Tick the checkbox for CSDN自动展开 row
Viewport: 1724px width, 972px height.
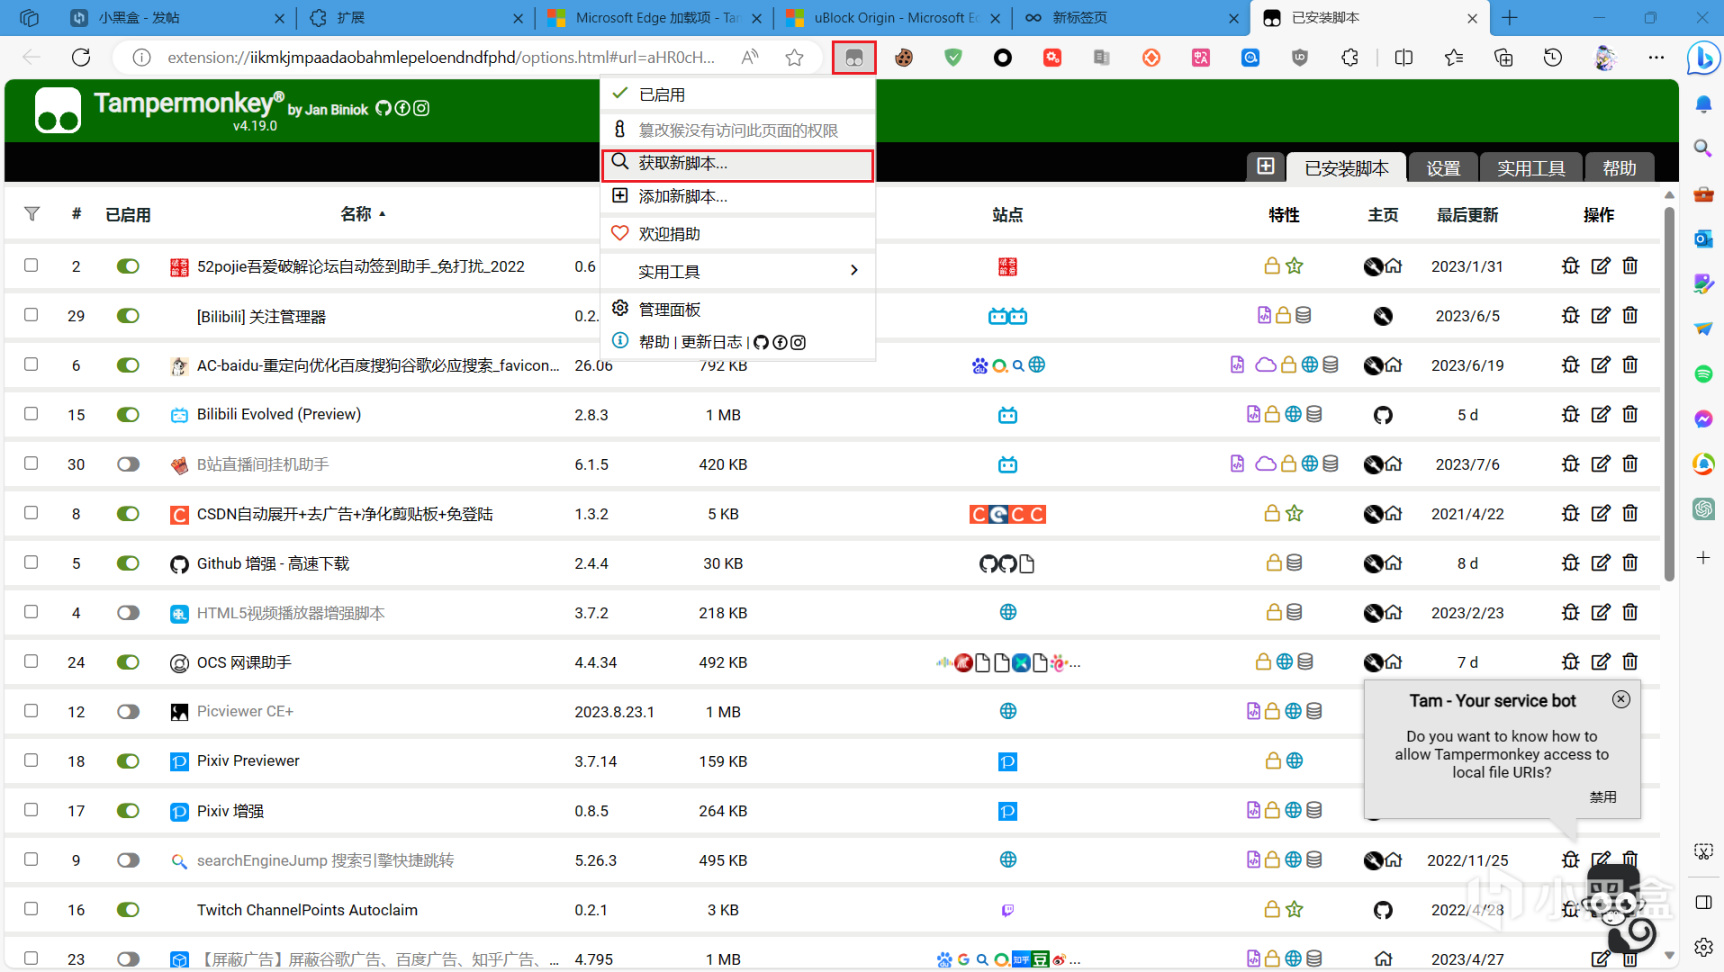click(x=31, y=512)
